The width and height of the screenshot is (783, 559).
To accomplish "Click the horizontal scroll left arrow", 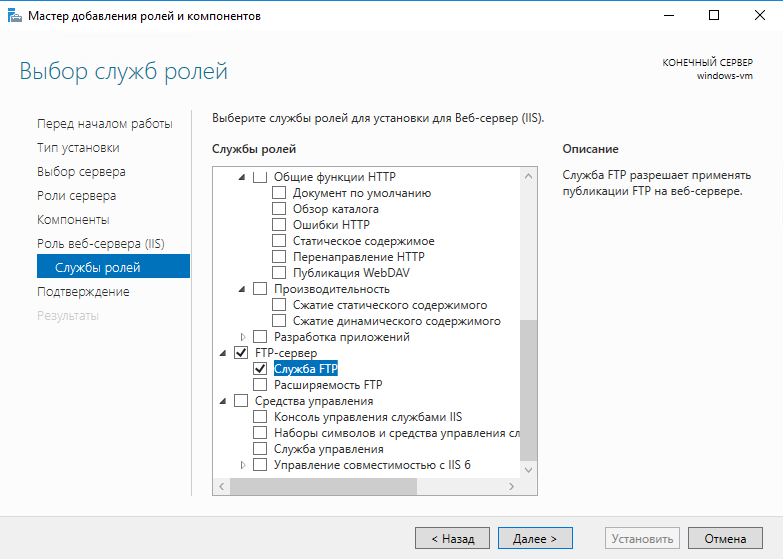I will pyautogui.click(x=222, y=486).
